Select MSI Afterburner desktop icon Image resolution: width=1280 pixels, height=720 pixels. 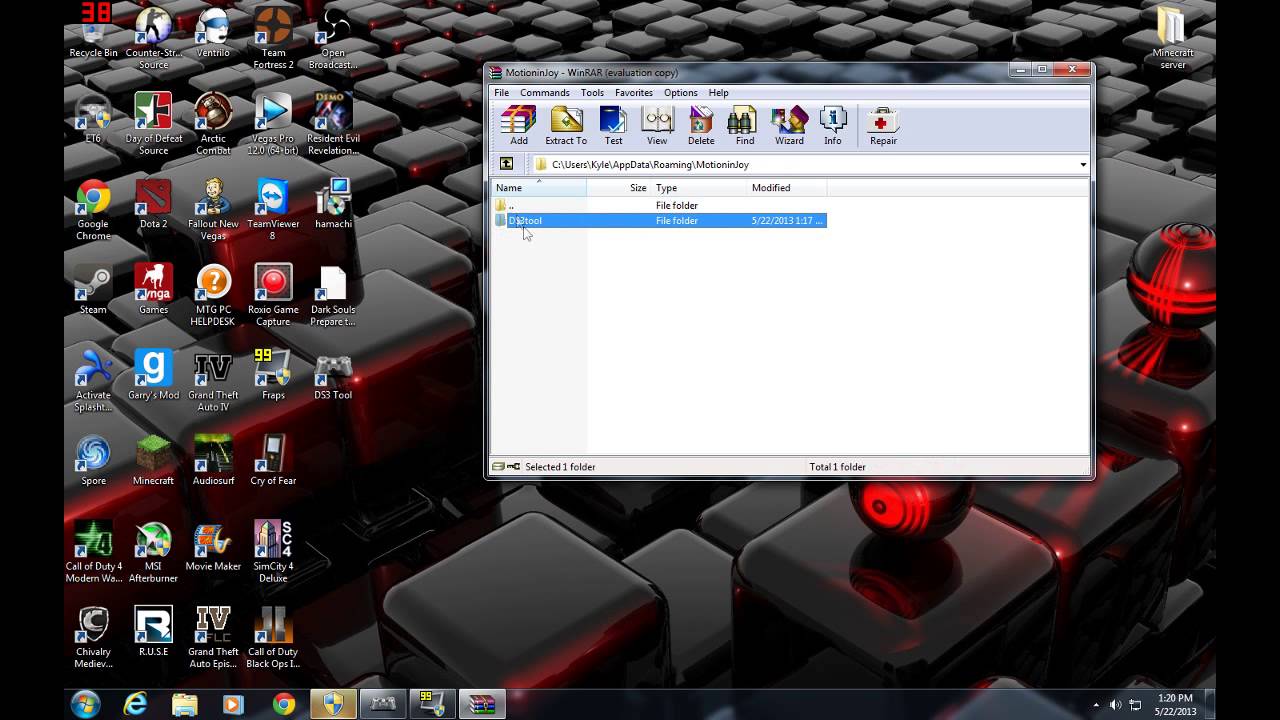coord(153,552)
